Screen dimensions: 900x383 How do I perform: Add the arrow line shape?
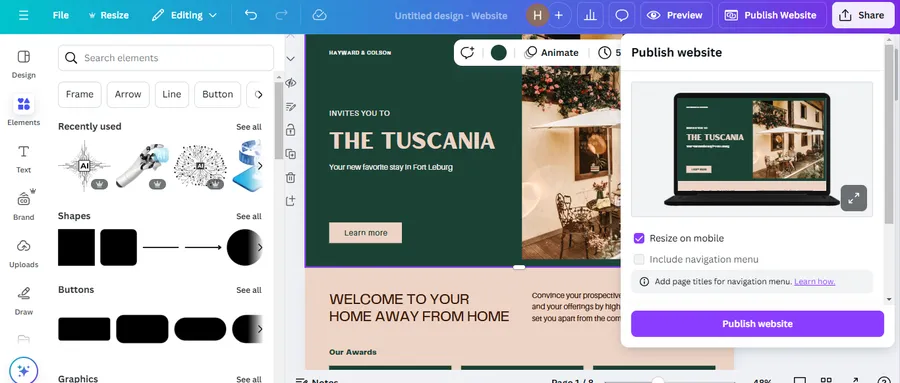point(203,247)
